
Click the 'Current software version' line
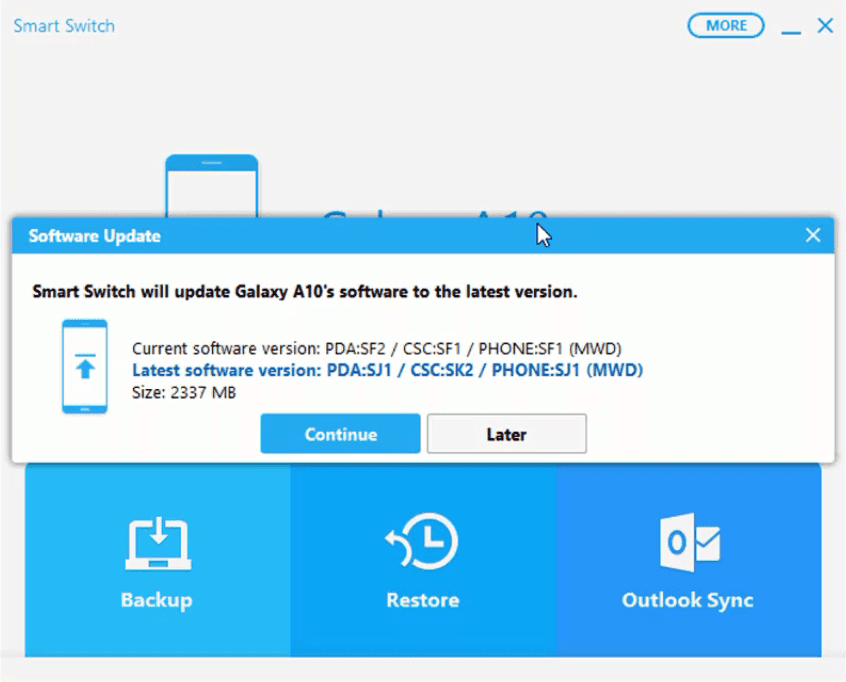click(377, 349)
